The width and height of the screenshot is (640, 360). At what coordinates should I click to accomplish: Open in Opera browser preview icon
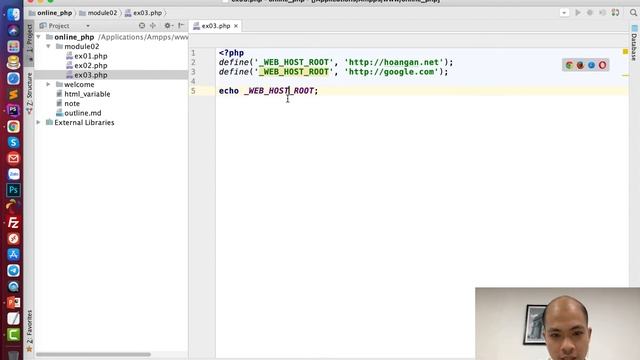tap(602, 65)
